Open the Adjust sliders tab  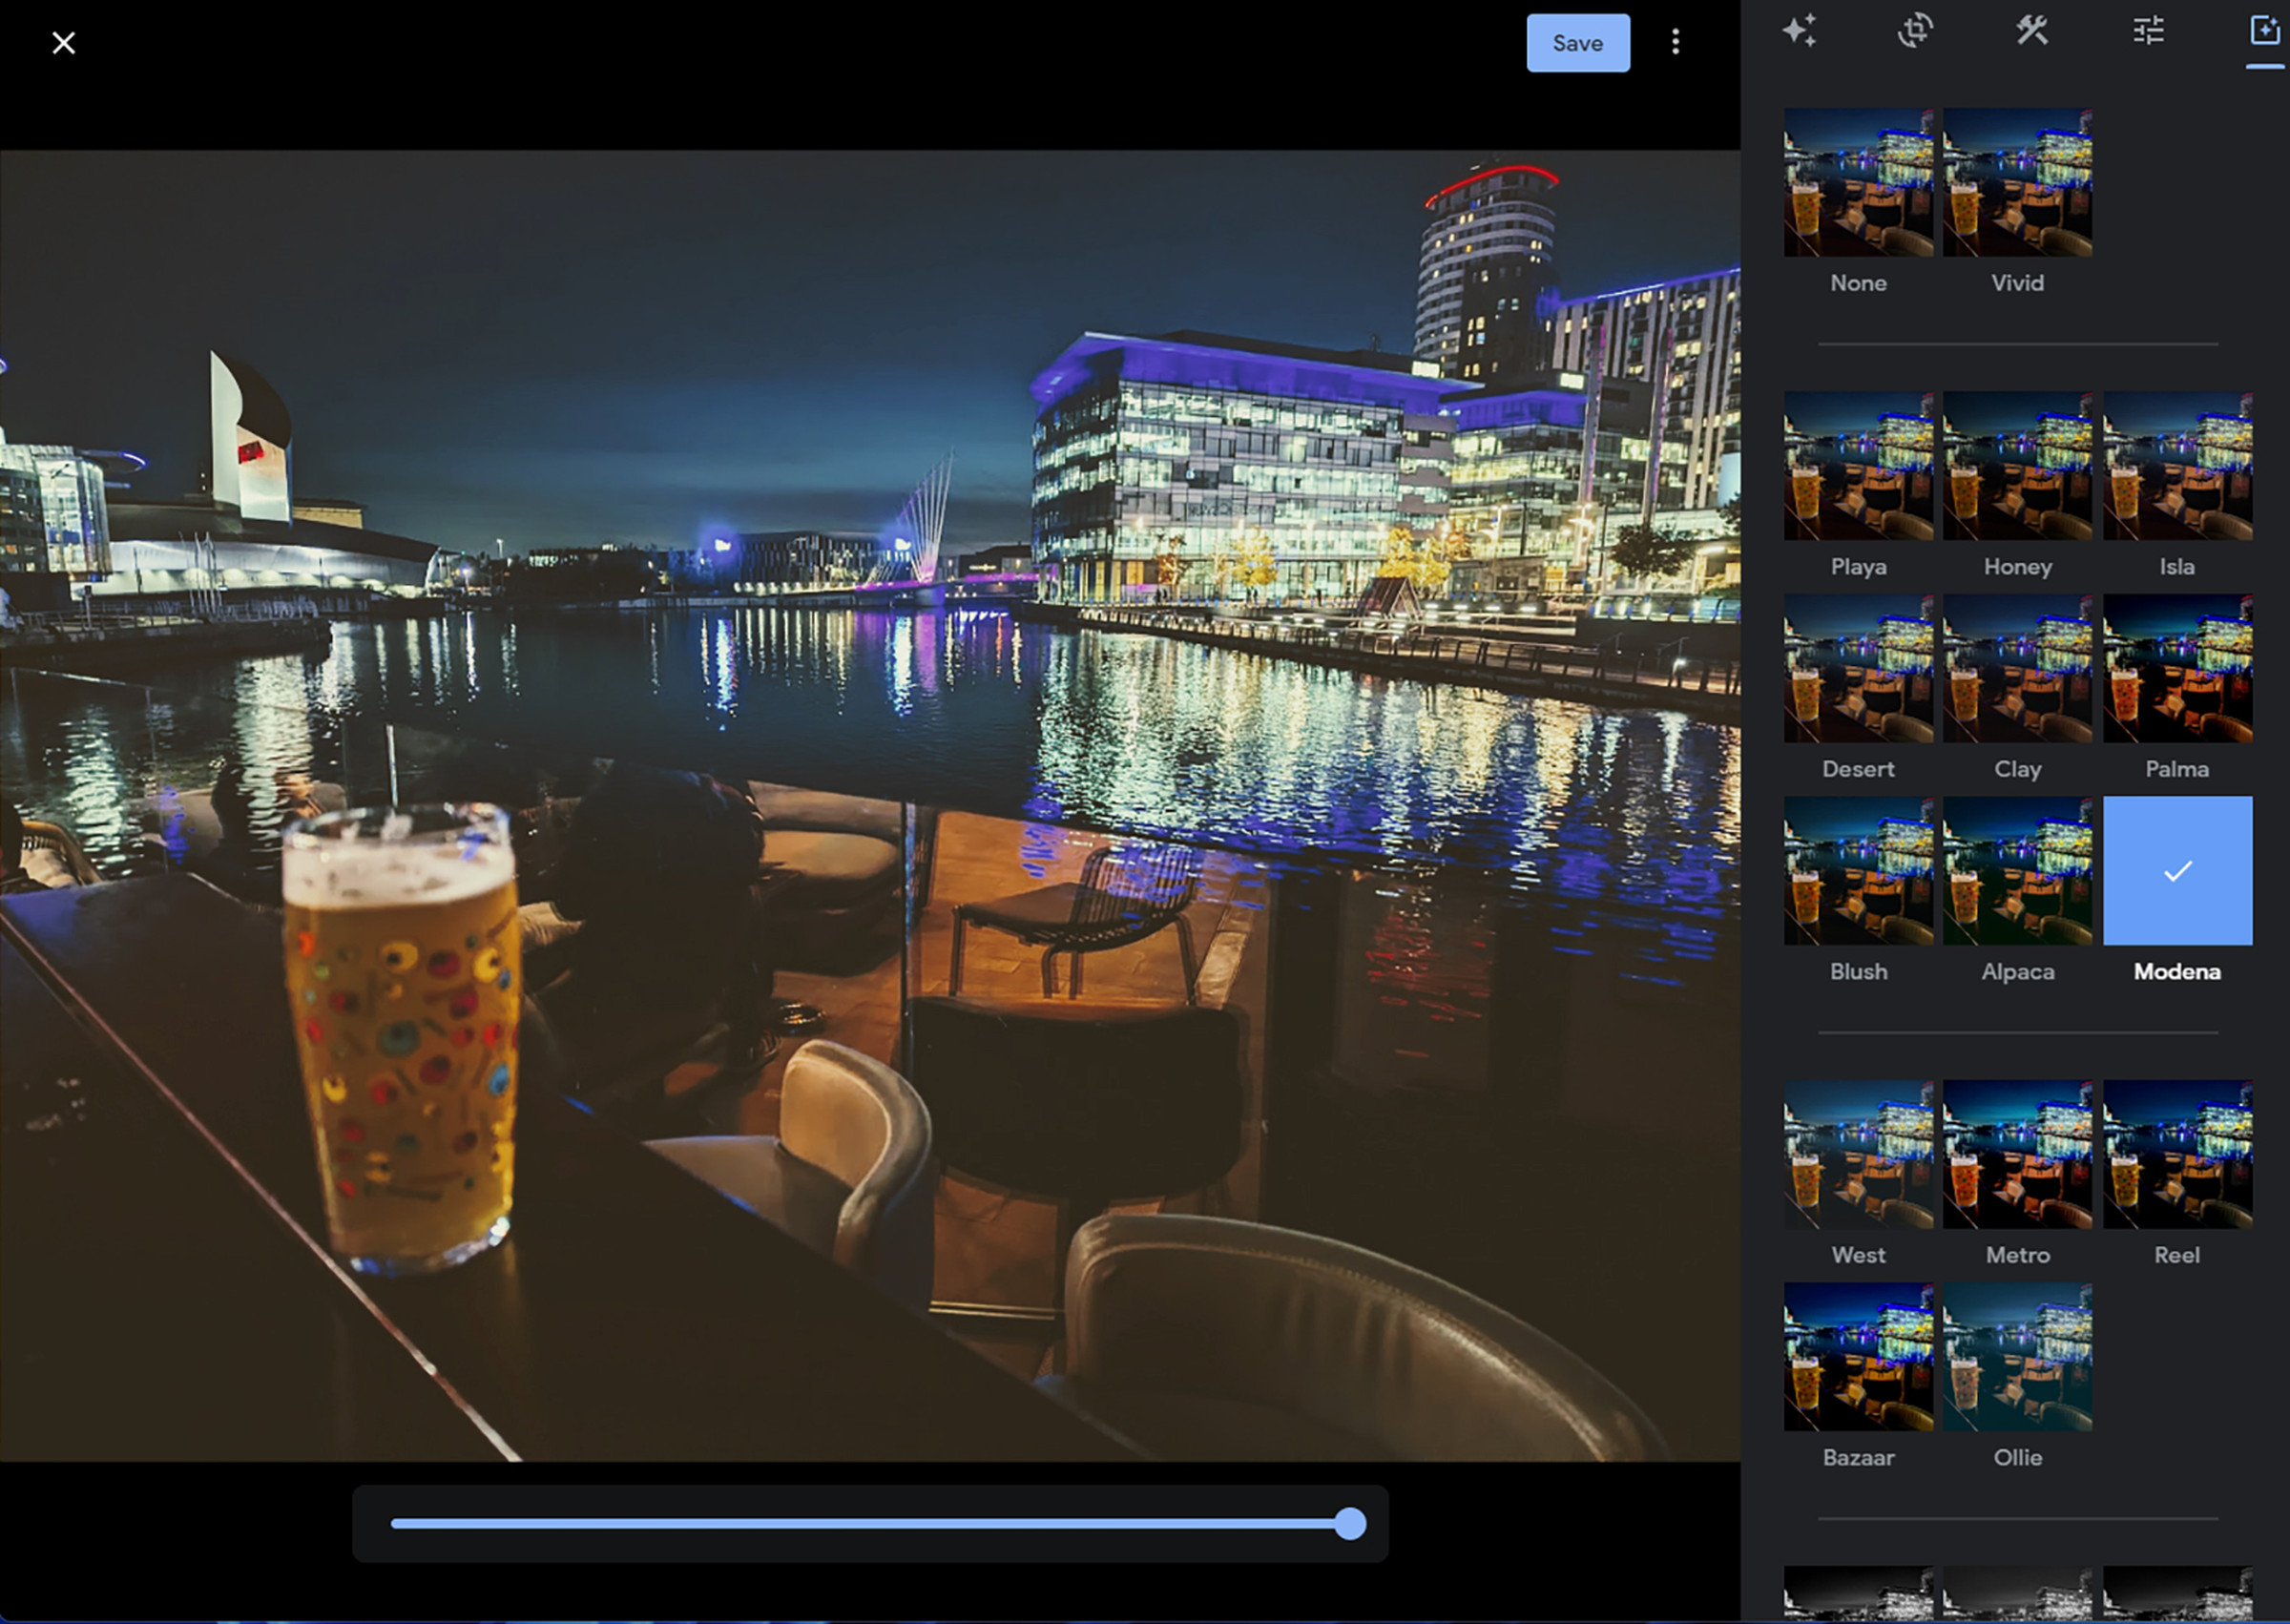(x=2148, y=31)
